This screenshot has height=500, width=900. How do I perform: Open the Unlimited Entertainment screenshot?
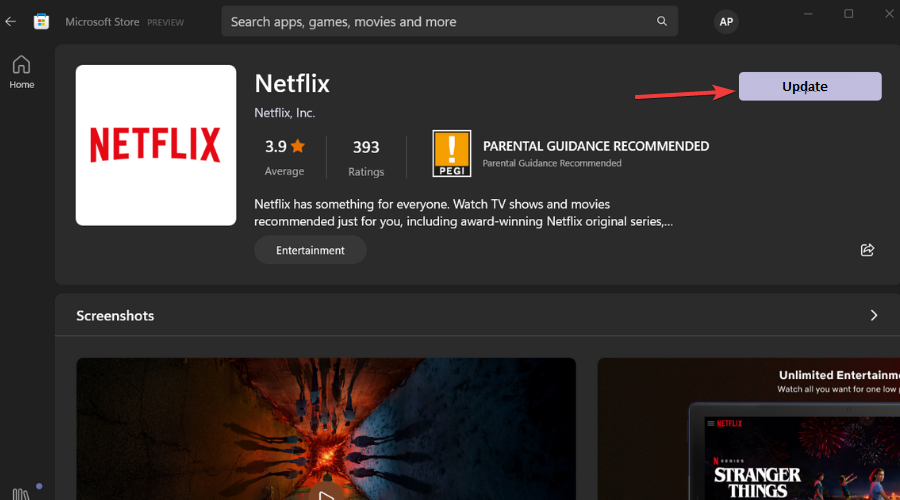748,429
